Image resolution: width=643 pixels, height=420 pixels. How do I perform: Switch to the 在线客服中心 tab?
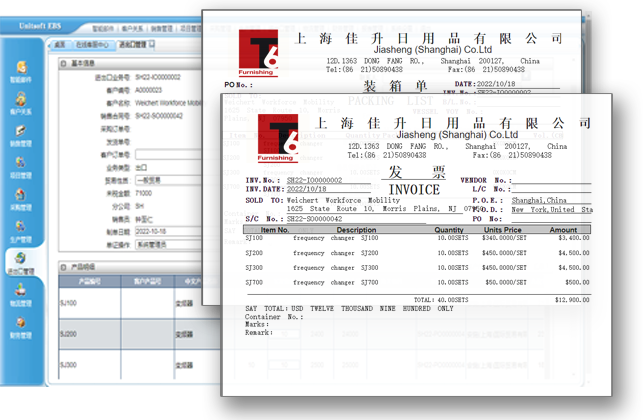point(92,44)
